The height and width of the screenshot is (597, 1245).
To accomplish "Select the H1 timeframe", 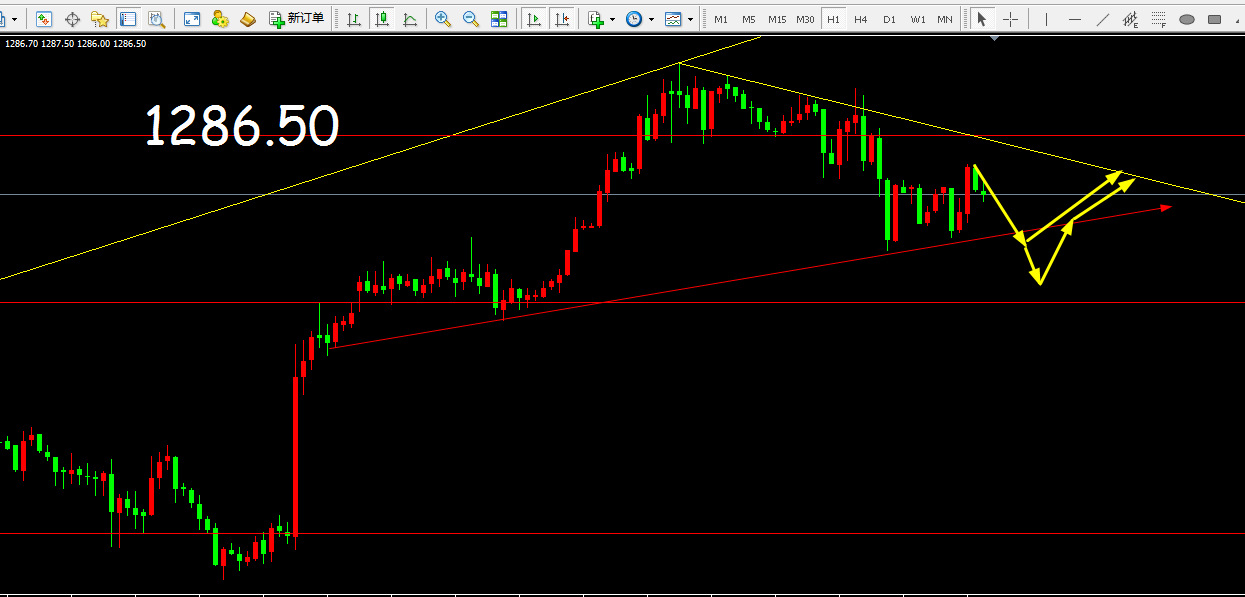I will pyautogui.click(x=833, y=19).
